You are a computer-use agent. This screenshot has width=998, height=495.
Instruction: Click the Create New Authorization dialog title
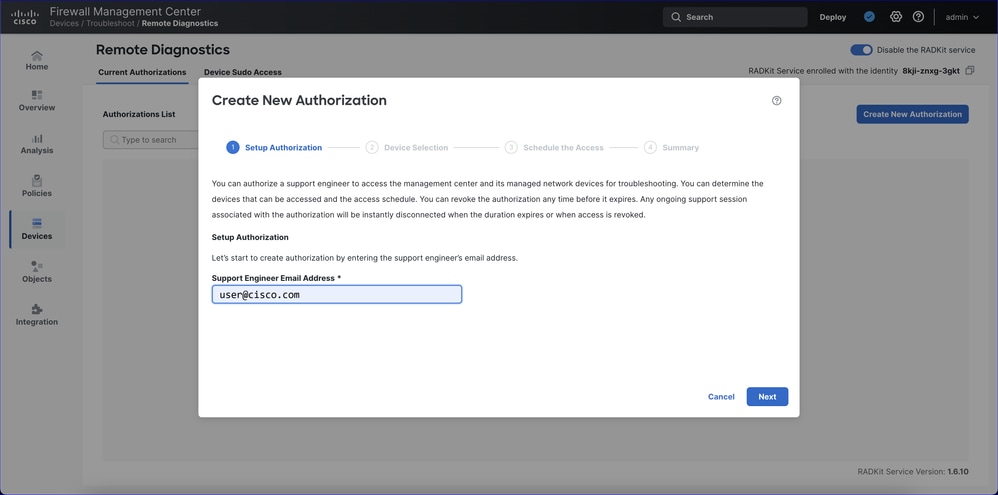pos(299,101)
